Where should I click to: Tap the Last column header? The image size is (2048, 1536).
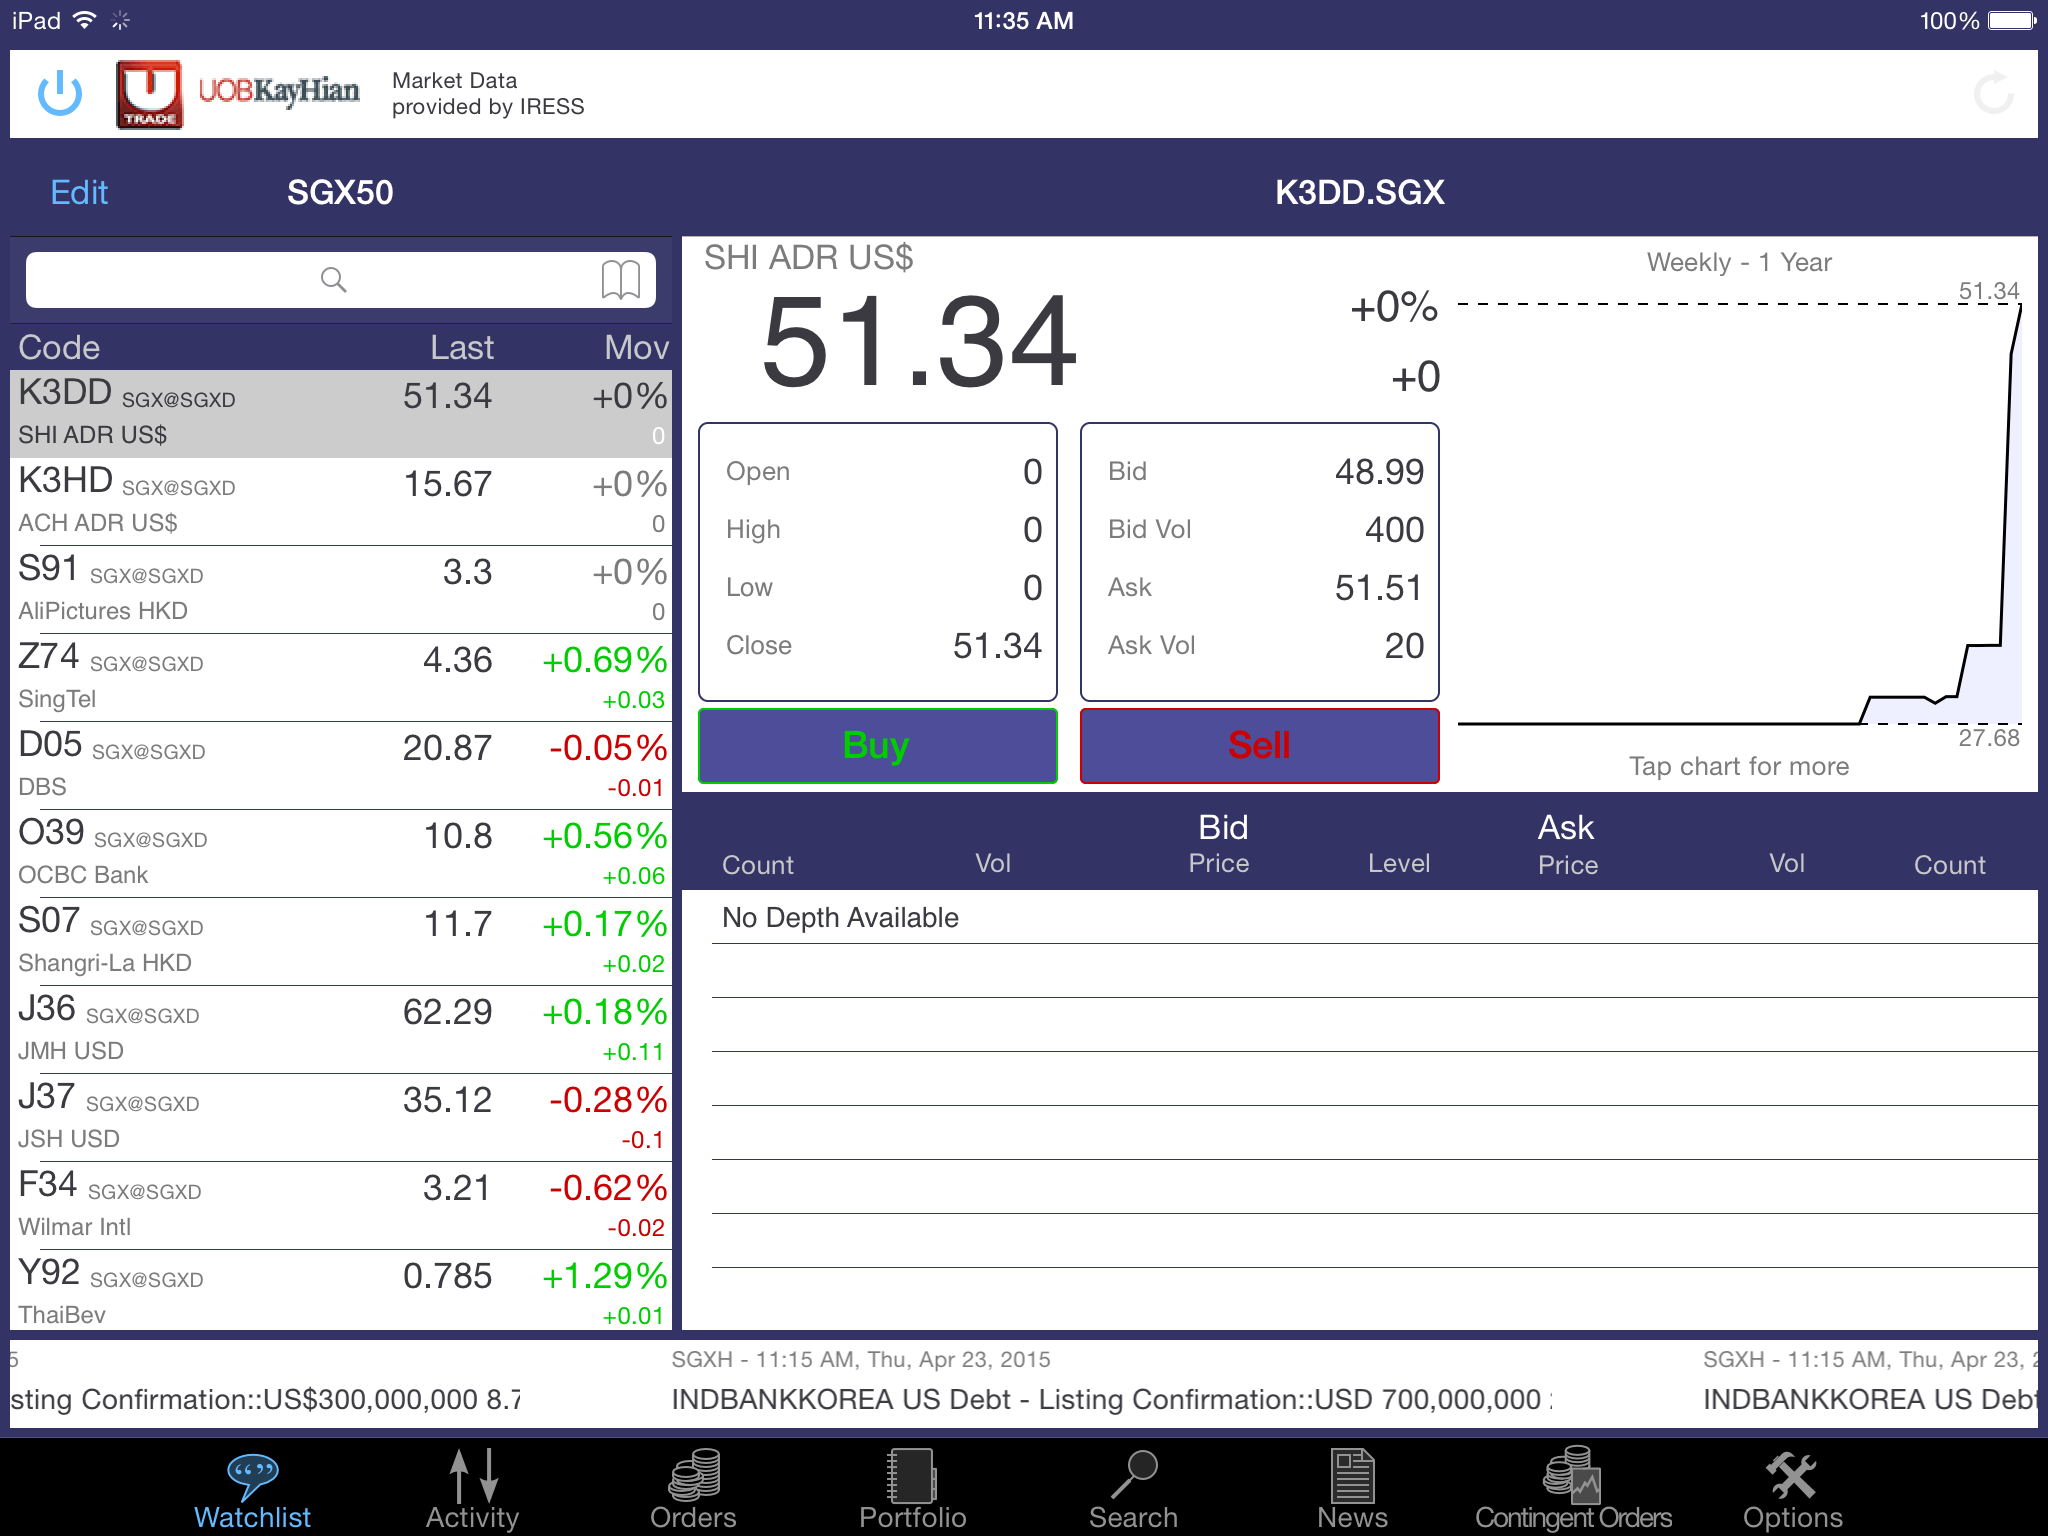coord(462,347)
